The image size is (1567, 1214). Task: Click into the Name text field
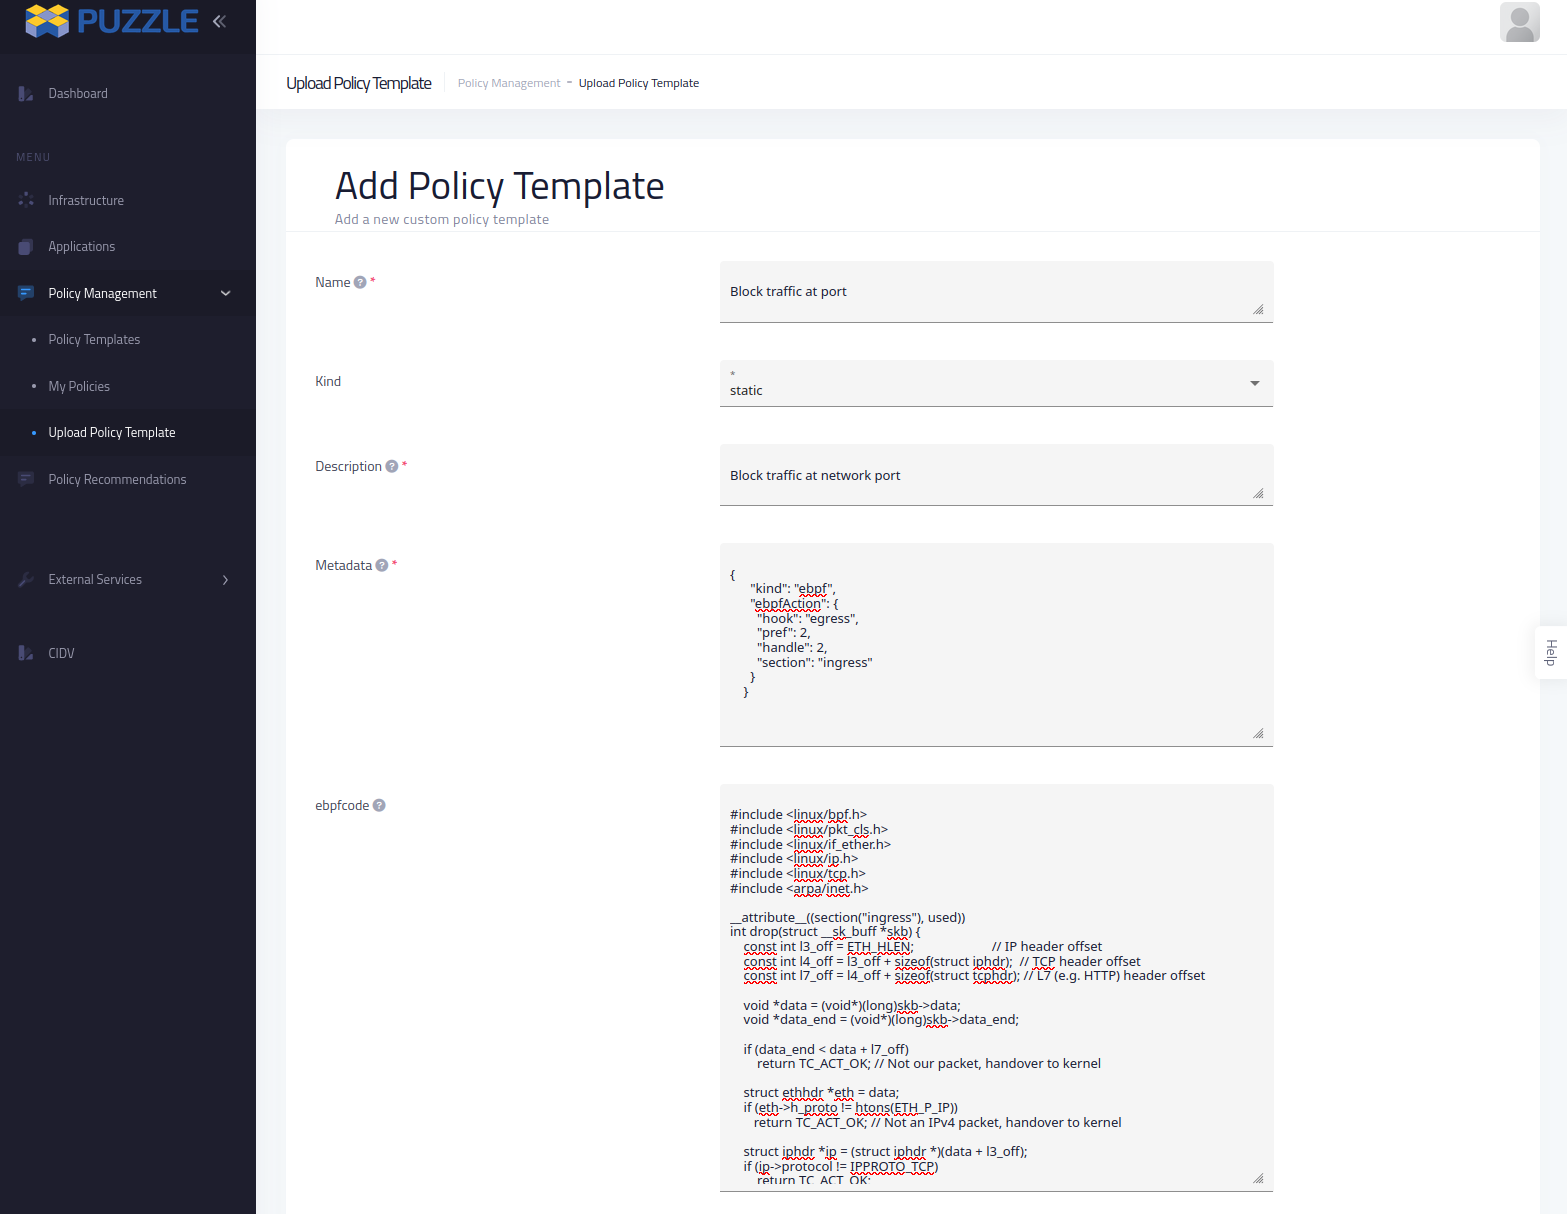pos(996,292)
